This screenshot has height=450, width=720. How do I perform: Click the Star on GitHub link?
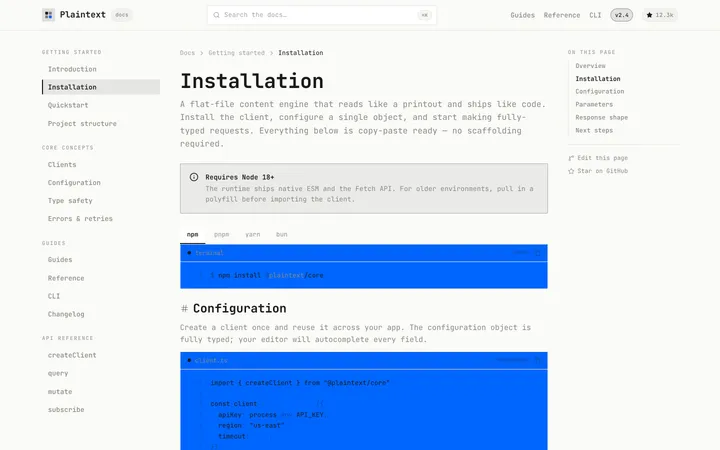point(598,171)
